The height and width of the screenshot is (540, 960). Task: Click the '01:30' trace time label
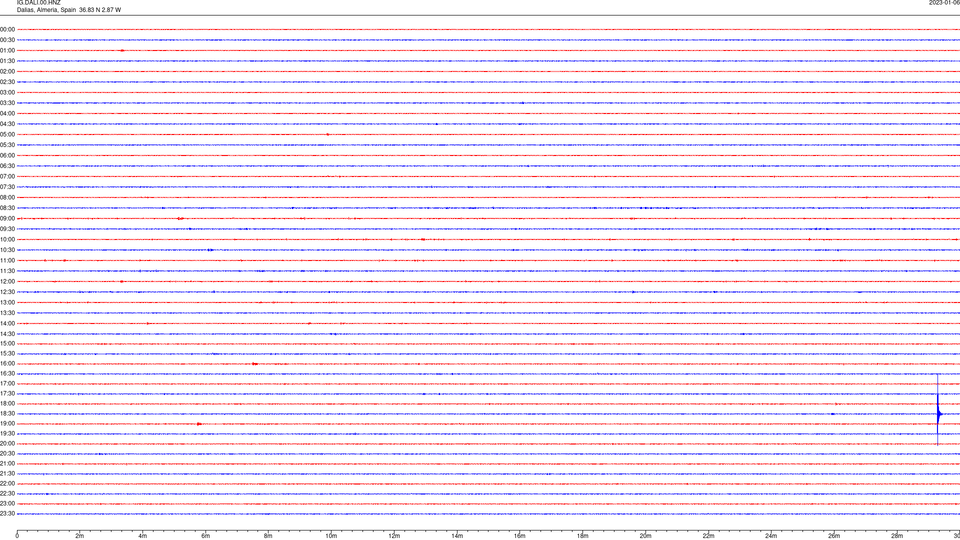(x=7, y=61)
